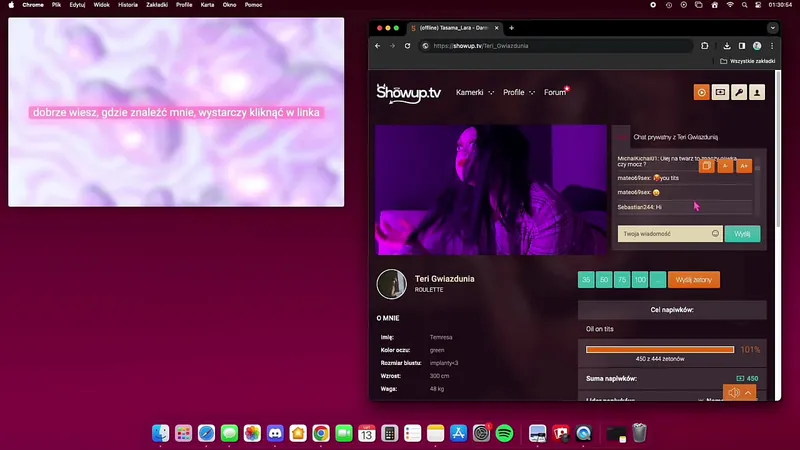Open Chrome extensions puzzle icon
The width and height of the screenshot is (800, 450).
click(x=705, y=46)
